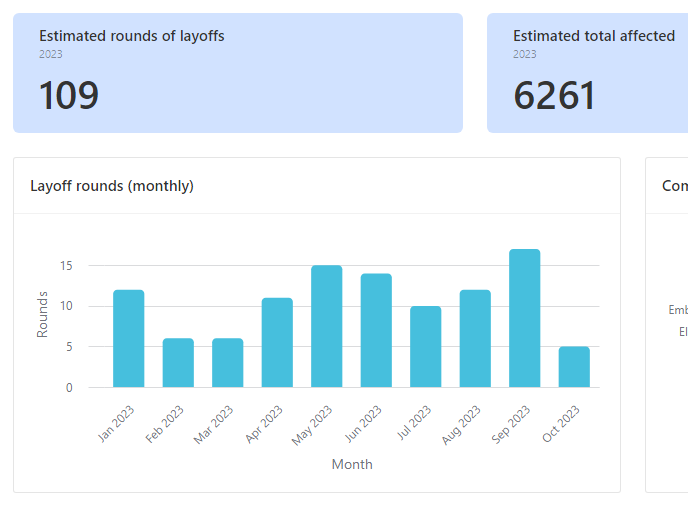This screenshot has width=688, height=509.
Task: Click the 'Month' x-axis title
Action: (x=352, y=464)
